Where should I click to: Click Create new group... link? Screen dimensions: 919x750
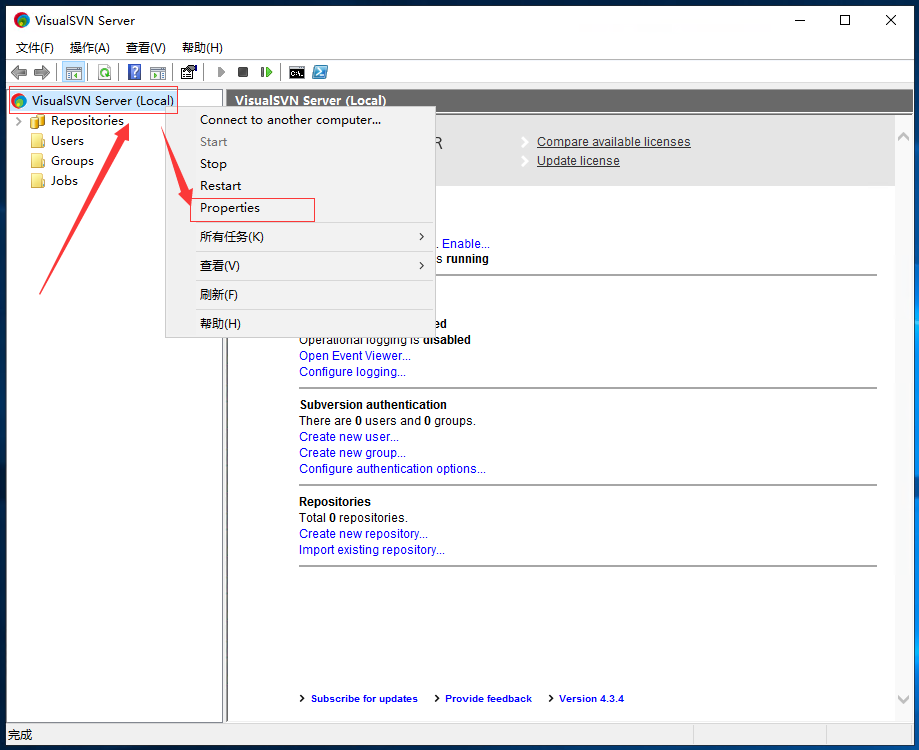(352, 453)
